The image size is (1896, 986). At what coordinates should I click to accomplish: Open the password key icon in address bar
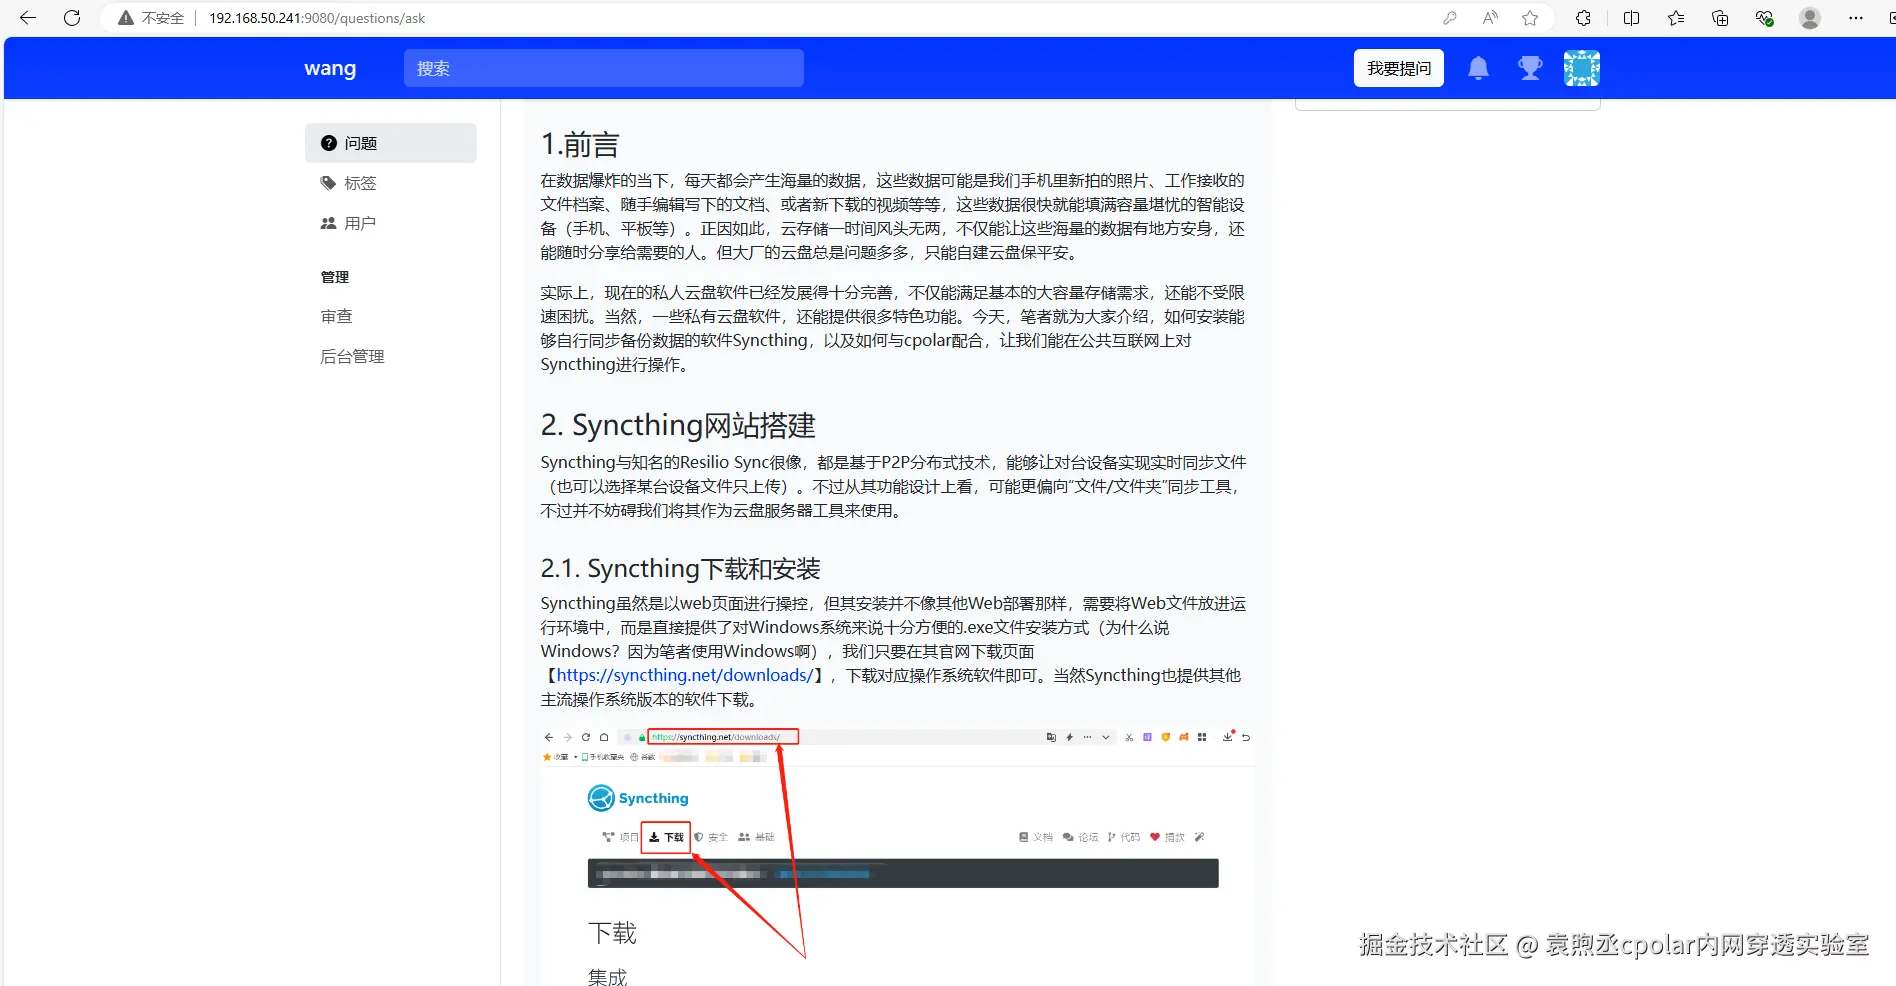[x=1449, y=18]
